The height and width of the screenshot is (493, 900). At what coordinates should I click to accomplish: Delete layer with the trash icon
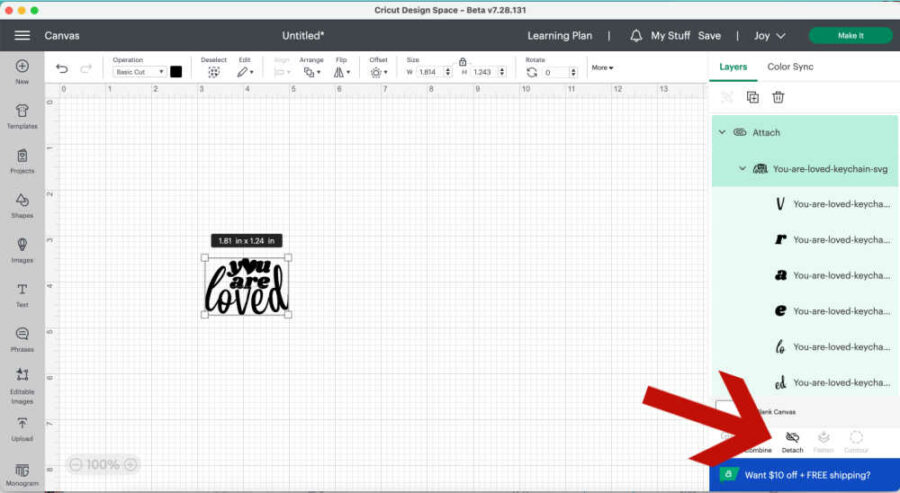(778, 97)
